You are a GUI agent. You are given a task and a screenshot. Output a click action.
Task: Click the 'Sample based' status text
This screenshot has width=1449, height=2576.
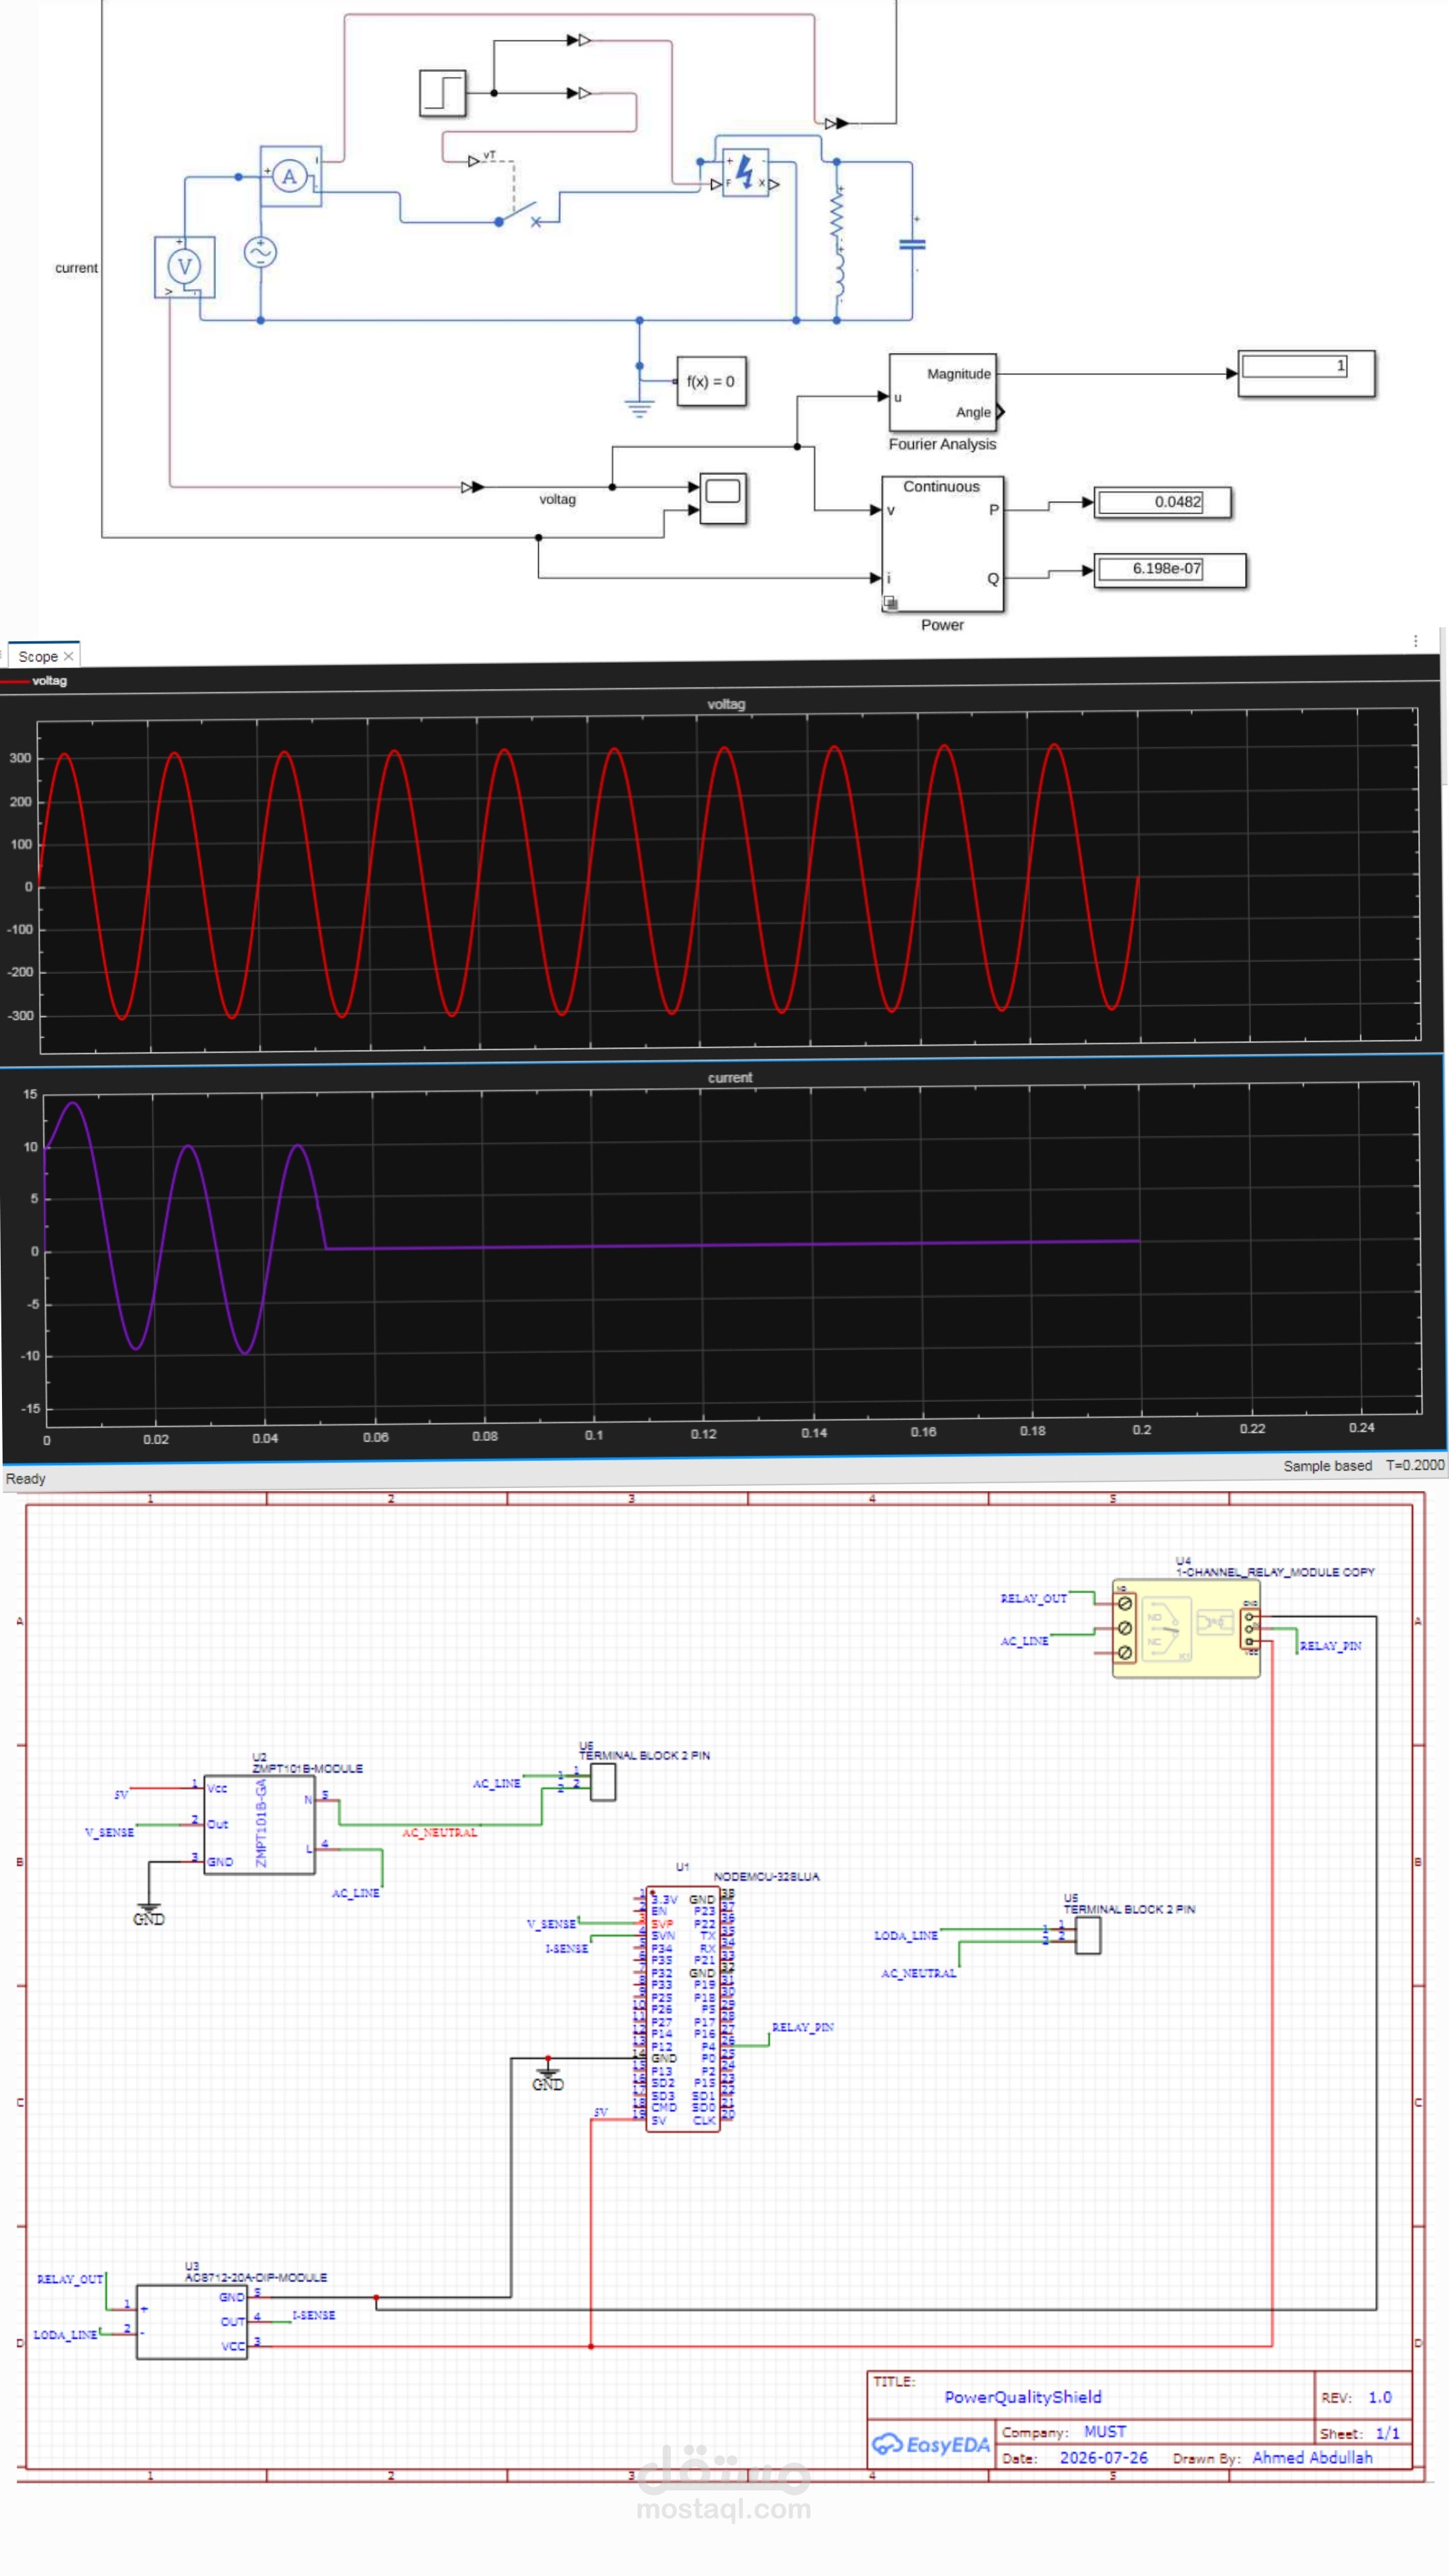[x=1327, y=1465]
